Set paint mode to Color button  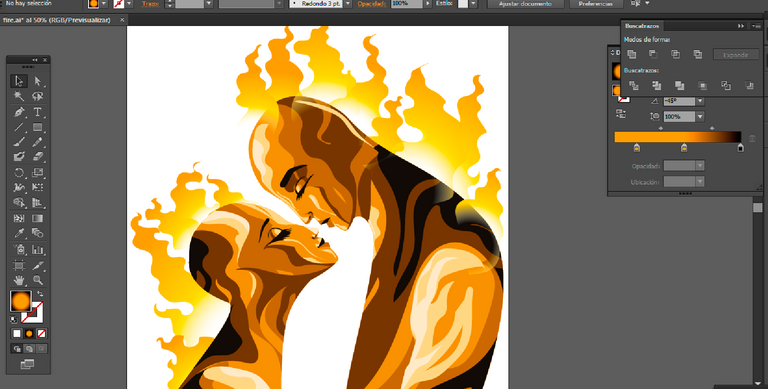pos(17,334)
